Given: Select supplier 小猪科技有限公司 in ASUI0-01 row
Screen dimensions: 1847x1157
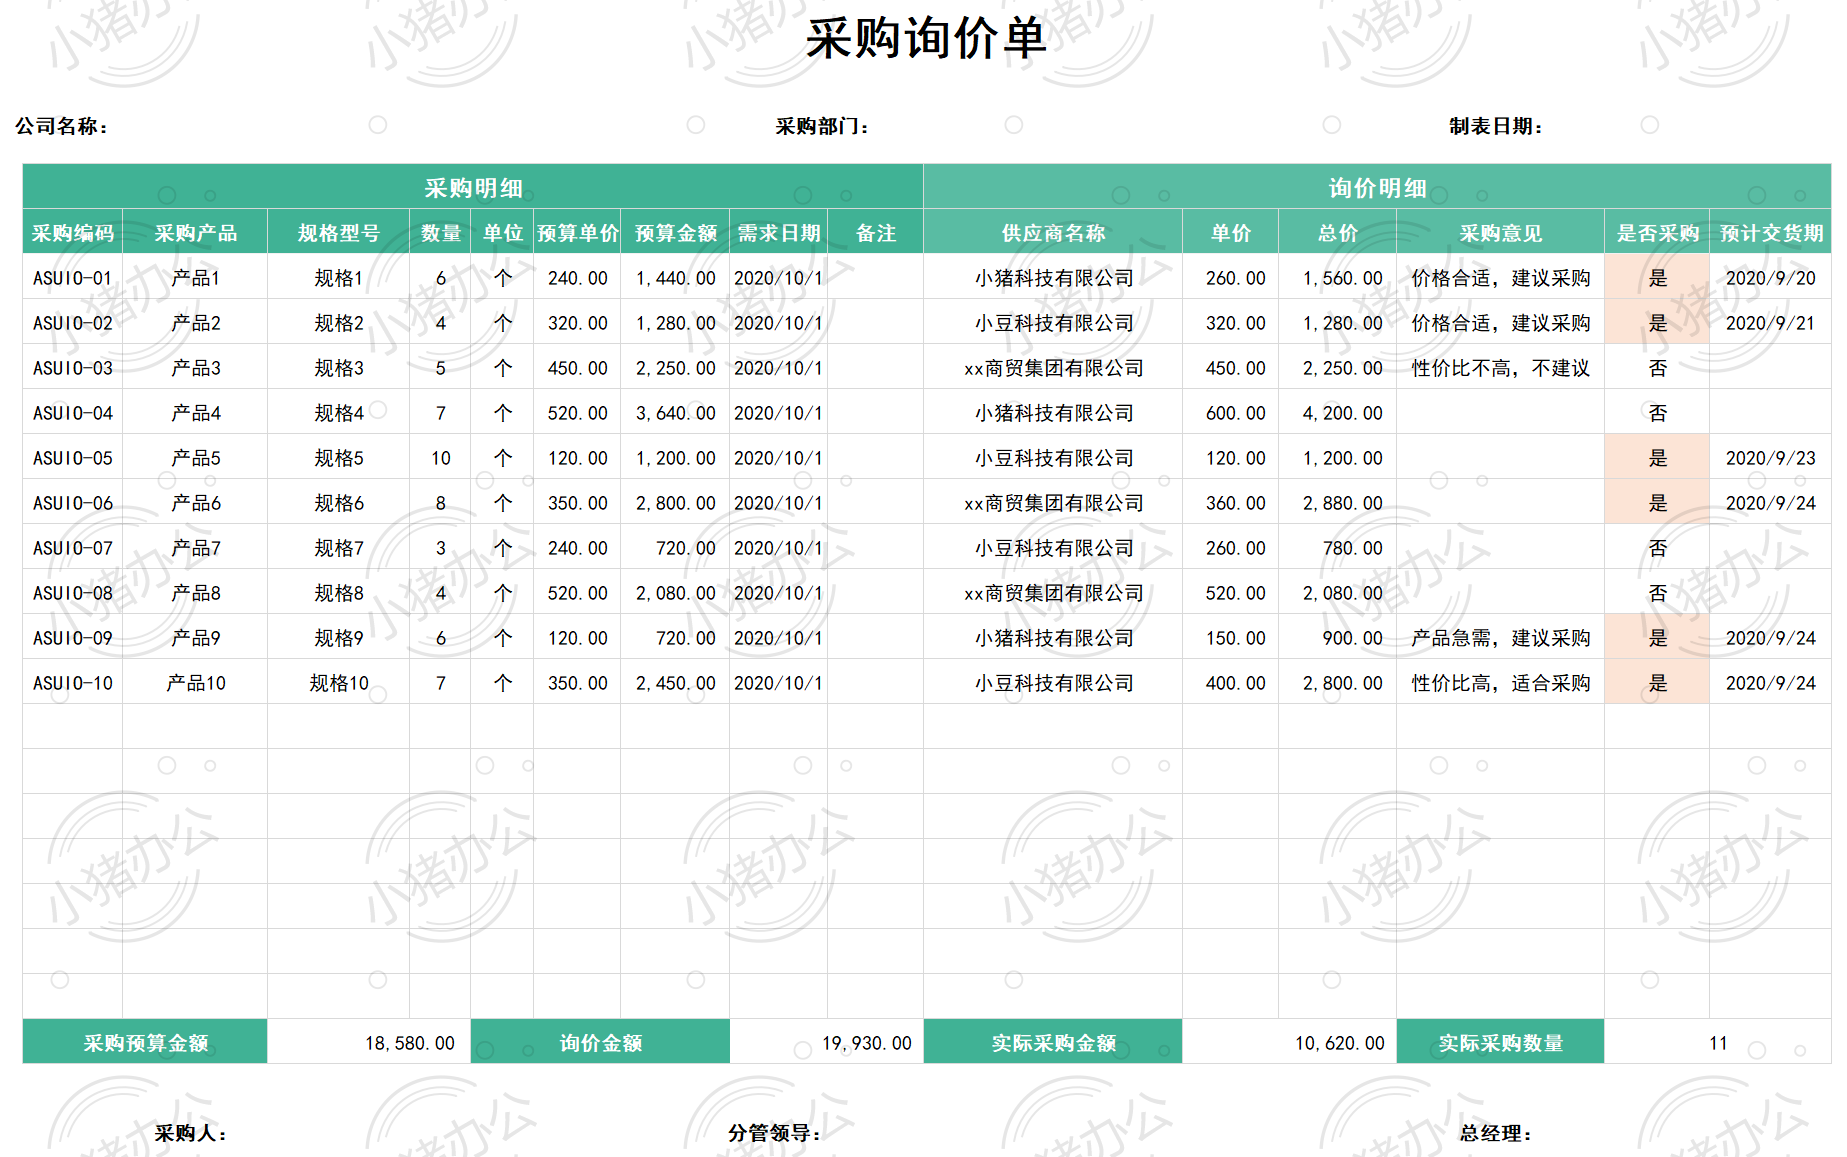Looking at the screenshot, I should click(x=1054, y=278).
